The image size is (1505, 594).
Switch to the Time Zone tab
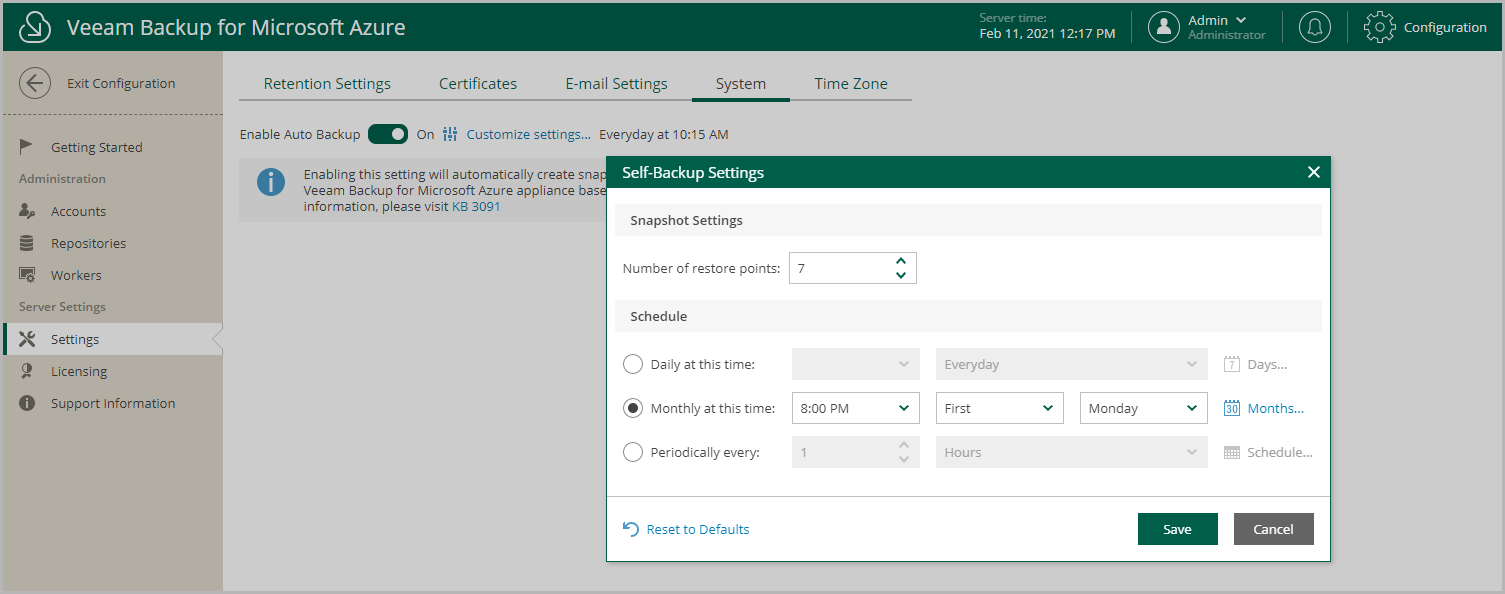click(x=851, y=84)
